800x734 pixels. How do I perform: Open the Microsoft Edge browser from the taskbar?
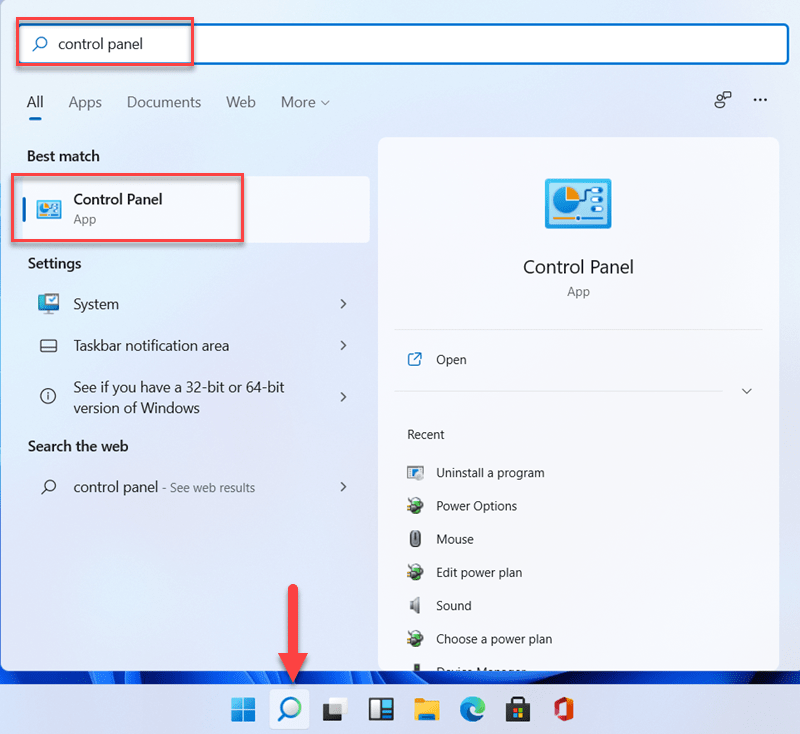(472, 710)
